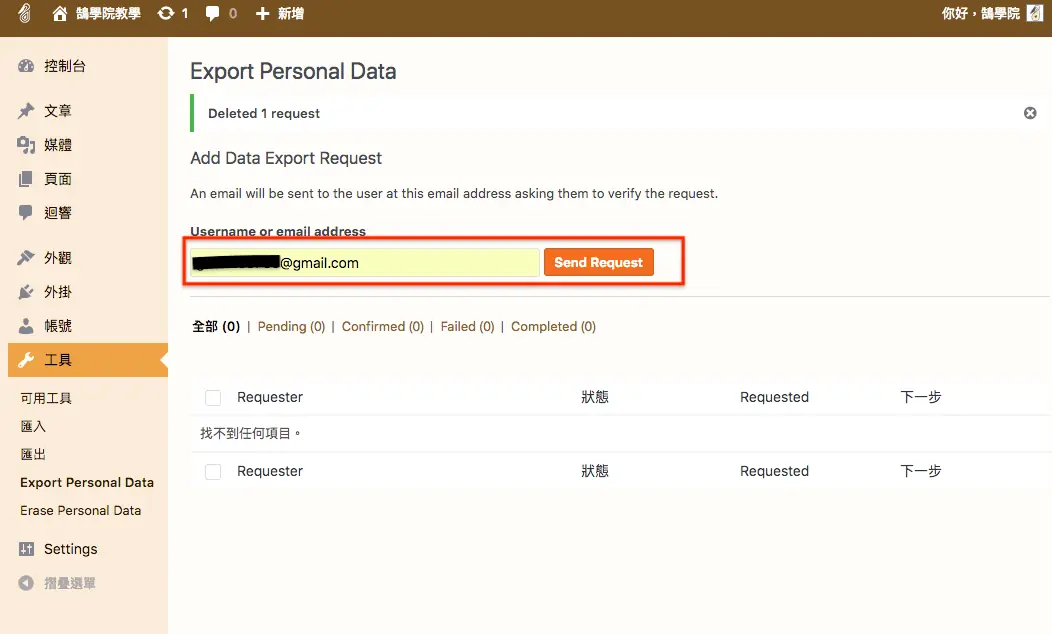
Task: Open the comments bubble icon in admin bar
Action: 212,13
